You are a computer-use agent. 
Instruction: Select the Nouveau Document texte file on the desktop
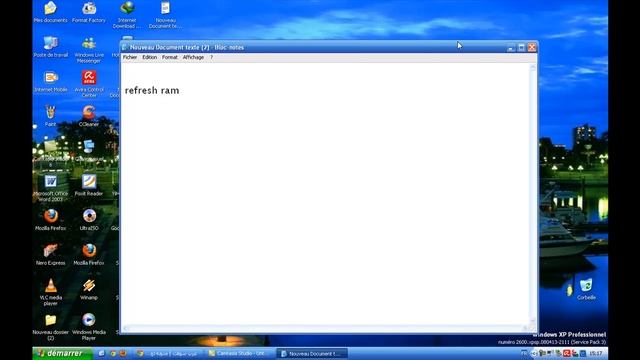pyautogui.click(x=165, y=14)
